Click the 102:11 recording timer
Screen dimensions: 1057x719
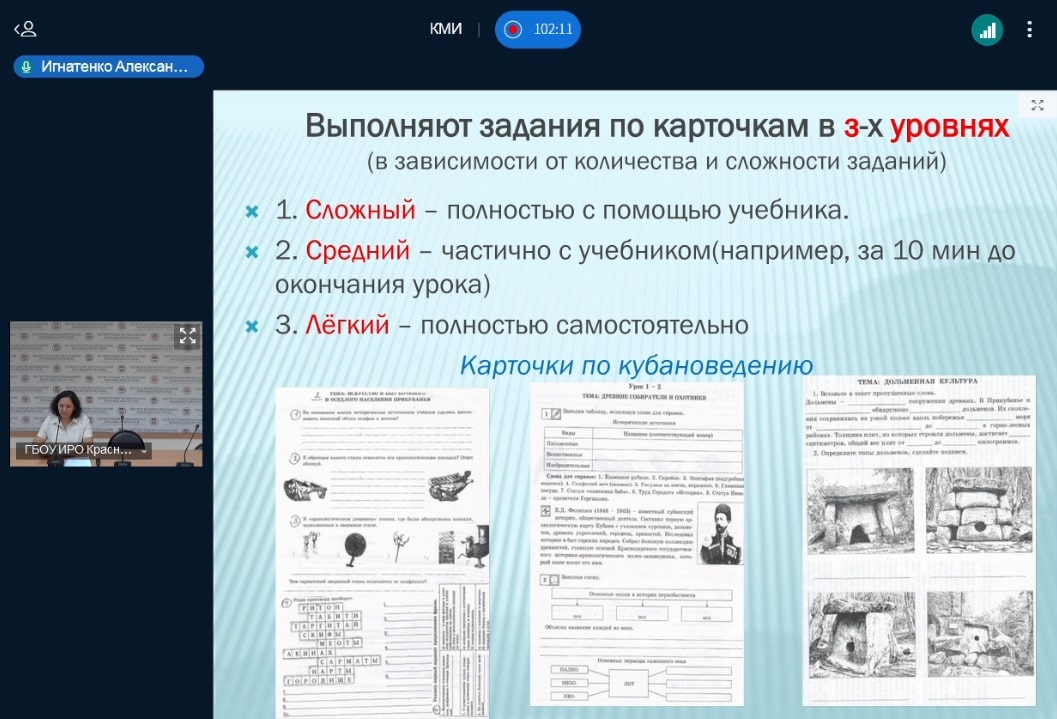coord(553,29)
